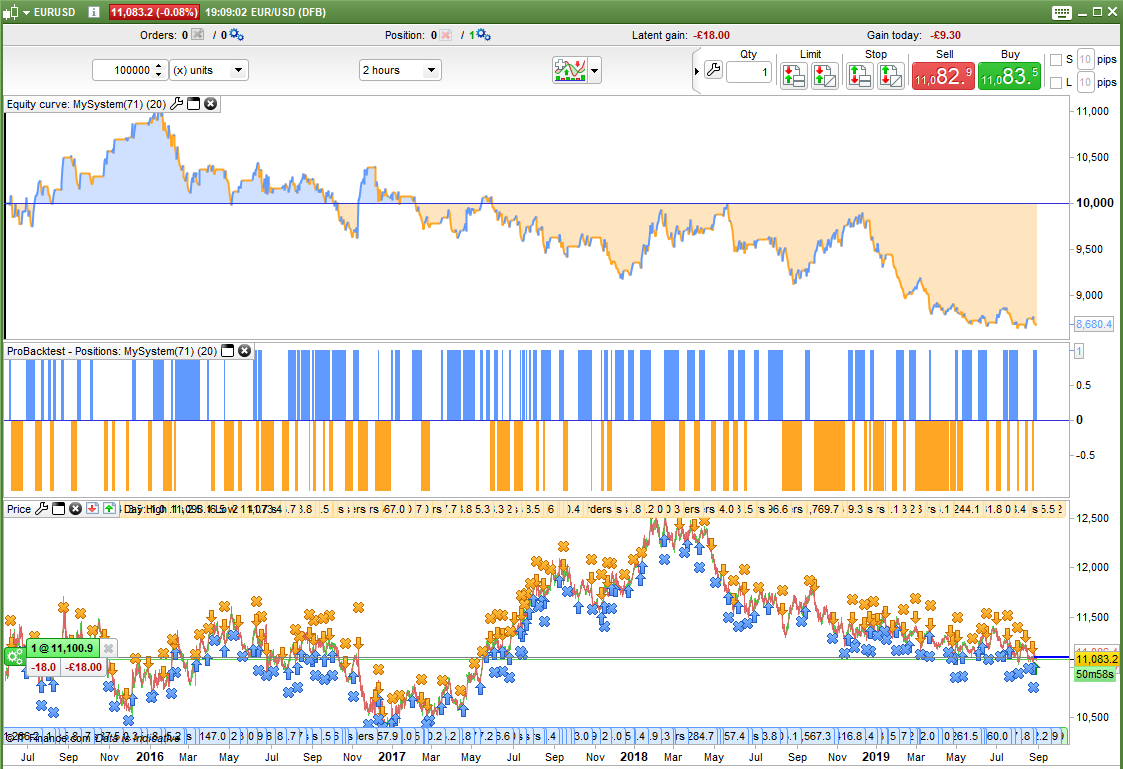Enable the L pips checkbox

1056,83
